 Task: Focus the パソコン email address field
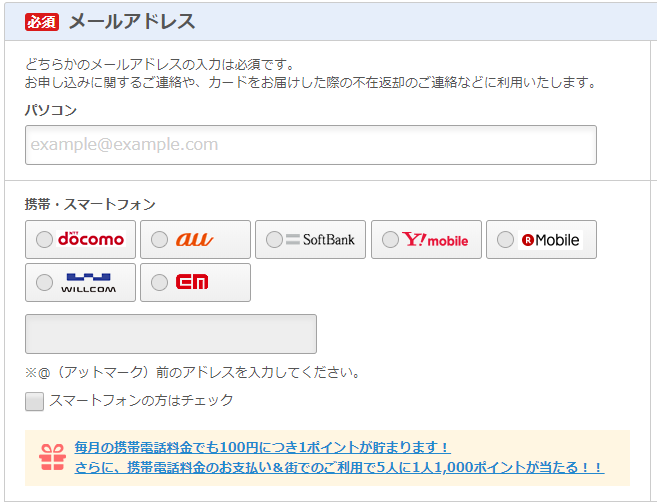[311, 145]
